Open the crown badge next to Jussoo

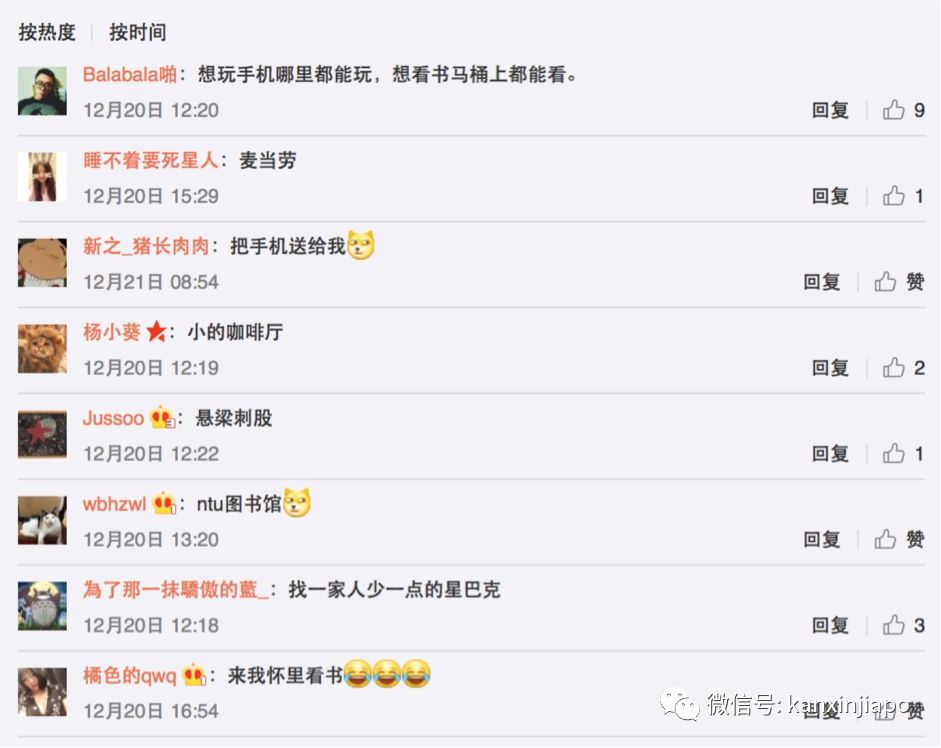[x=162, y=417]
